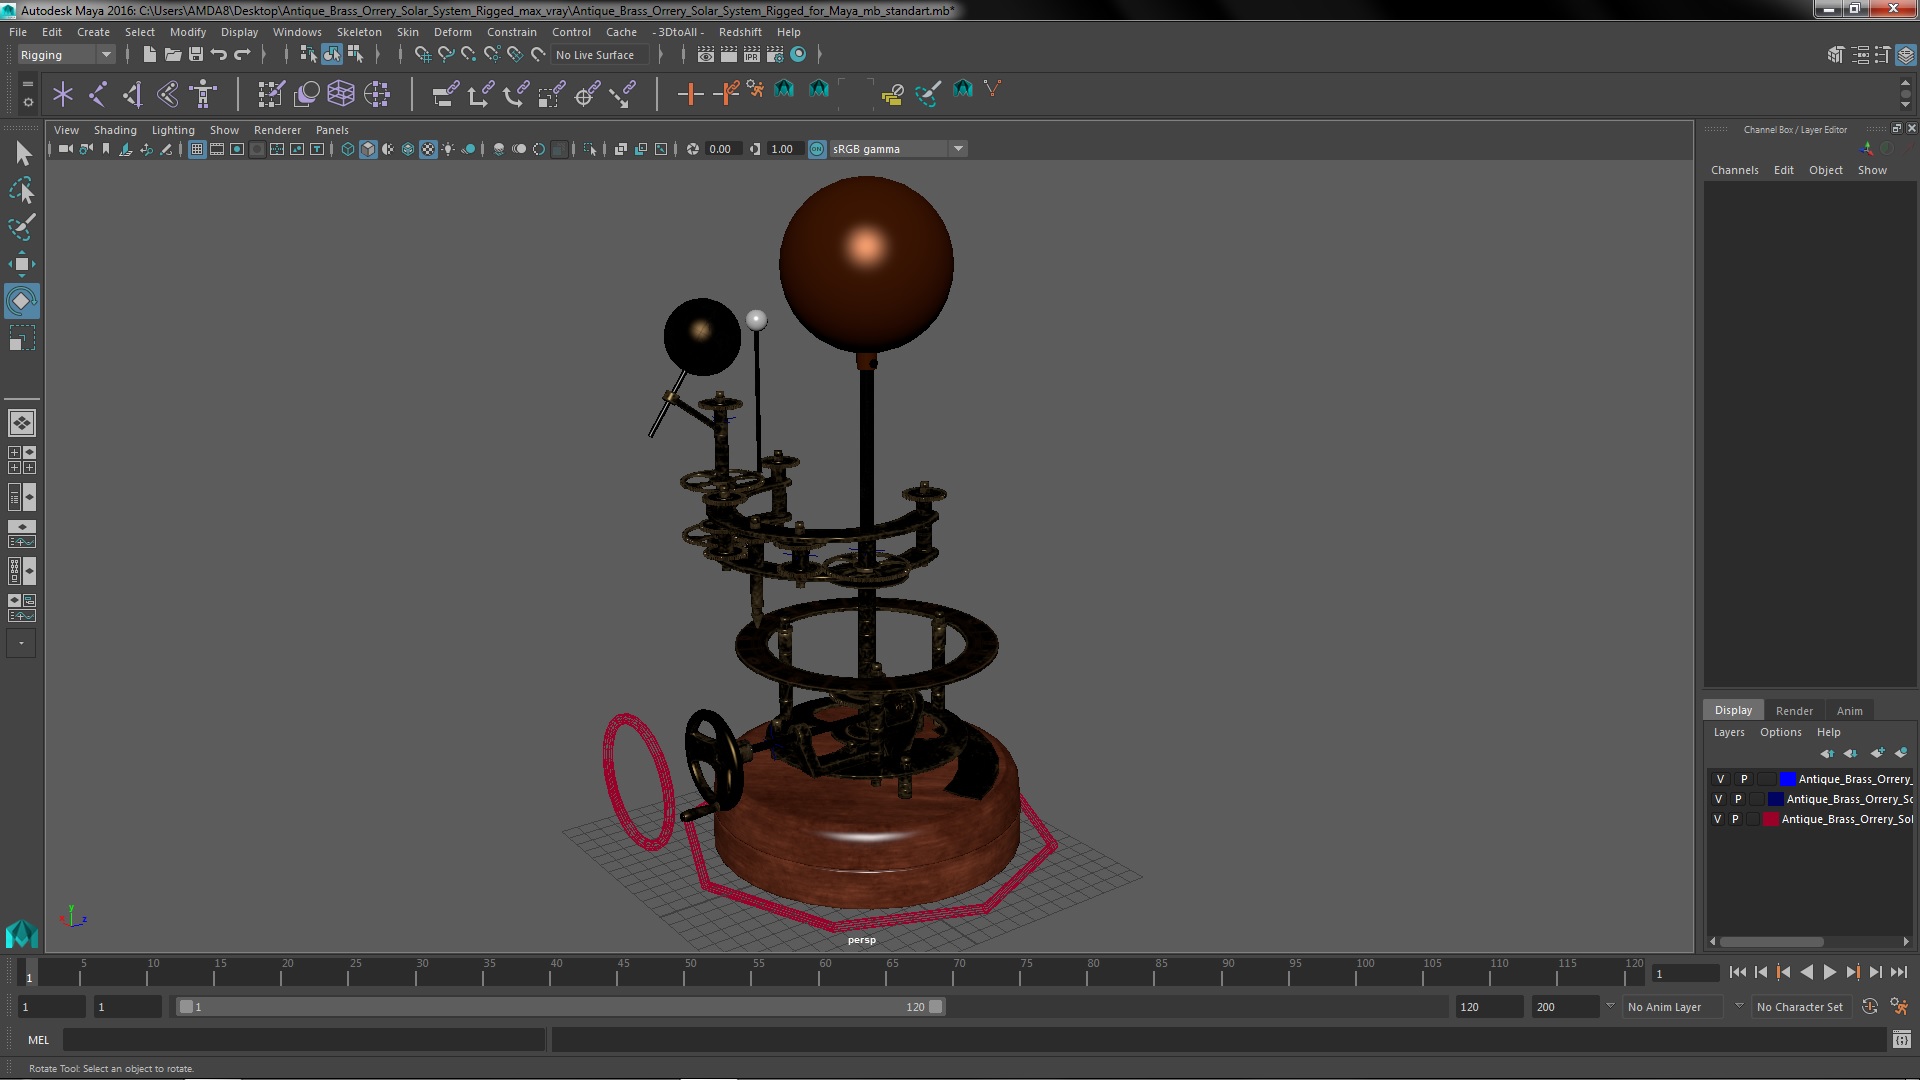The image size is (1920, 1080).
Task: Open layer editor Options menu
Action: pos(1780,732)
